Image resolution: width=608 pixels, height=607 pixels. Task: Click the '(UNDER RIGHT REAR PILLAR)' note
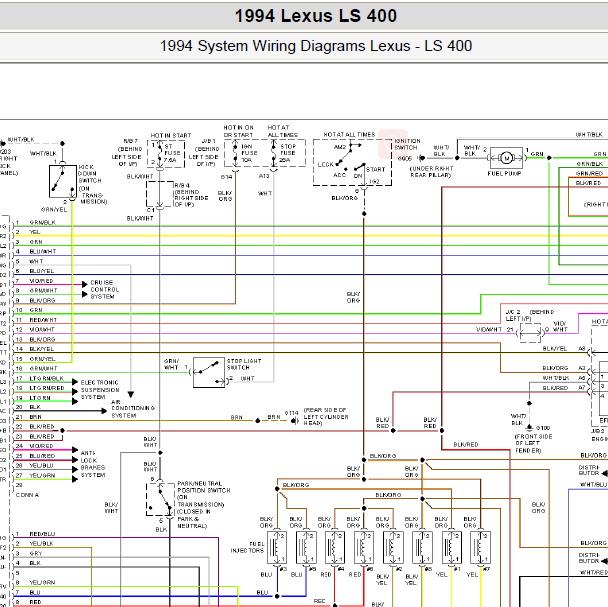pyautogui.click(x=431, y=172)
